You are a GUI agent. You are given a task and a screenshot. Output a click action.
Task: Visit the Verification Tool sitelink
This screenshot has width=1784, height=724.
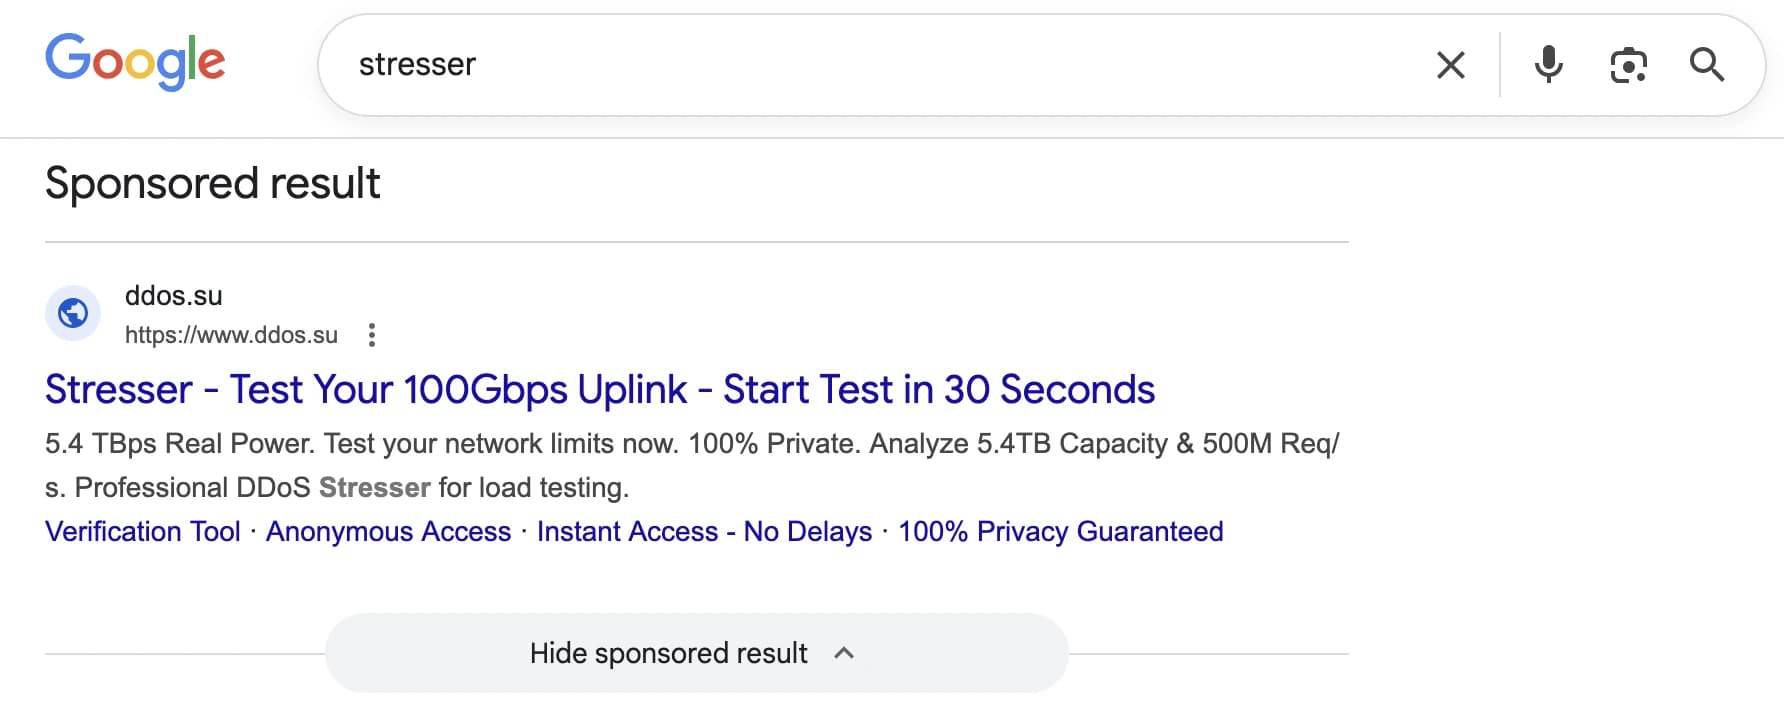[x=142, y=531]
